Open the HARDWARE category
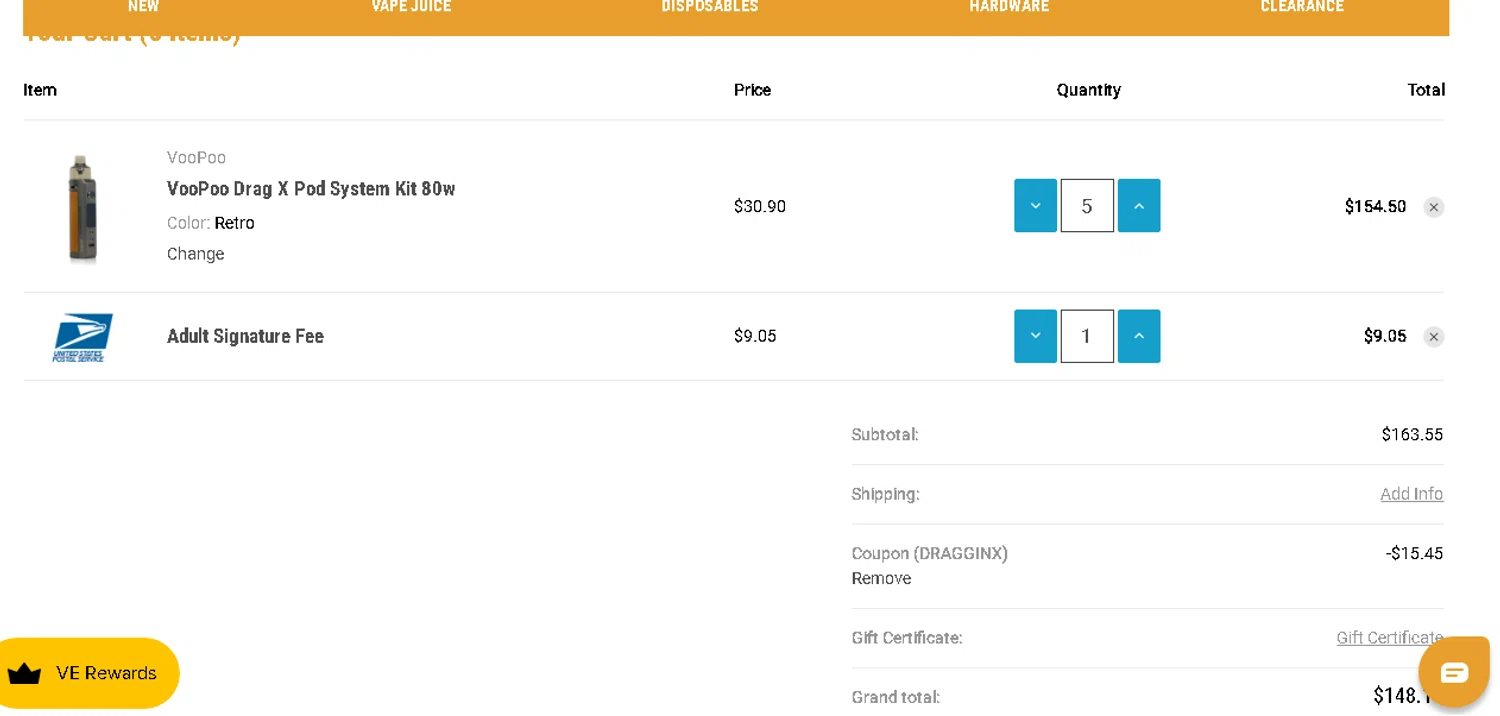 click(1009, 7)
